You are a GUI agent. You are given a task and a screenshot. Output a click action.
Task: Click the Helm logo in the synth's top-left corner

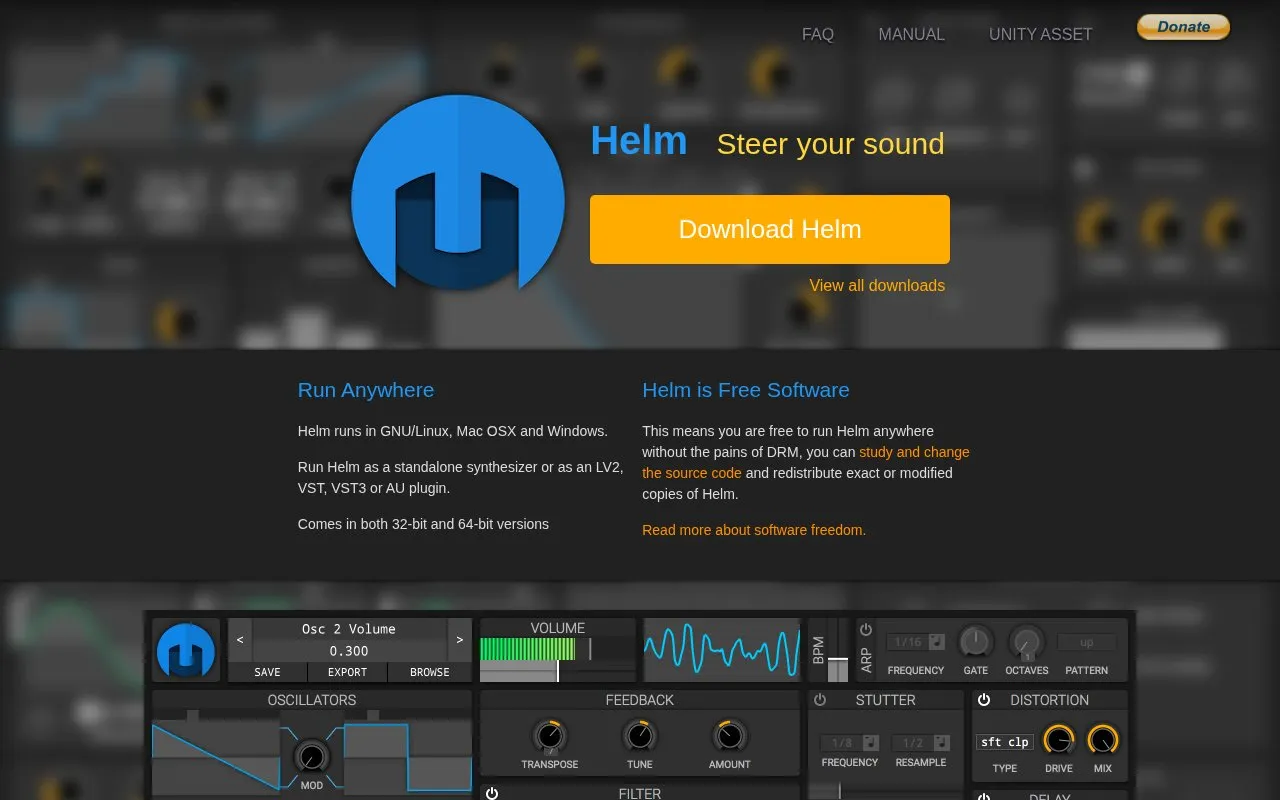186,650
